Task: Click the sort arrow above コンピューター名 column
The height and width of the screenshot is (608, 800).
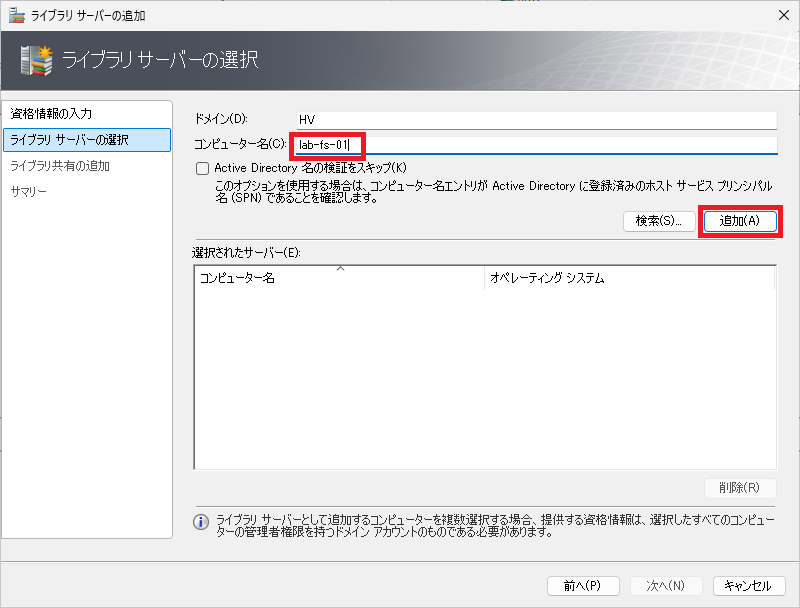Action: pyautogui.click(x=340, y=269)
